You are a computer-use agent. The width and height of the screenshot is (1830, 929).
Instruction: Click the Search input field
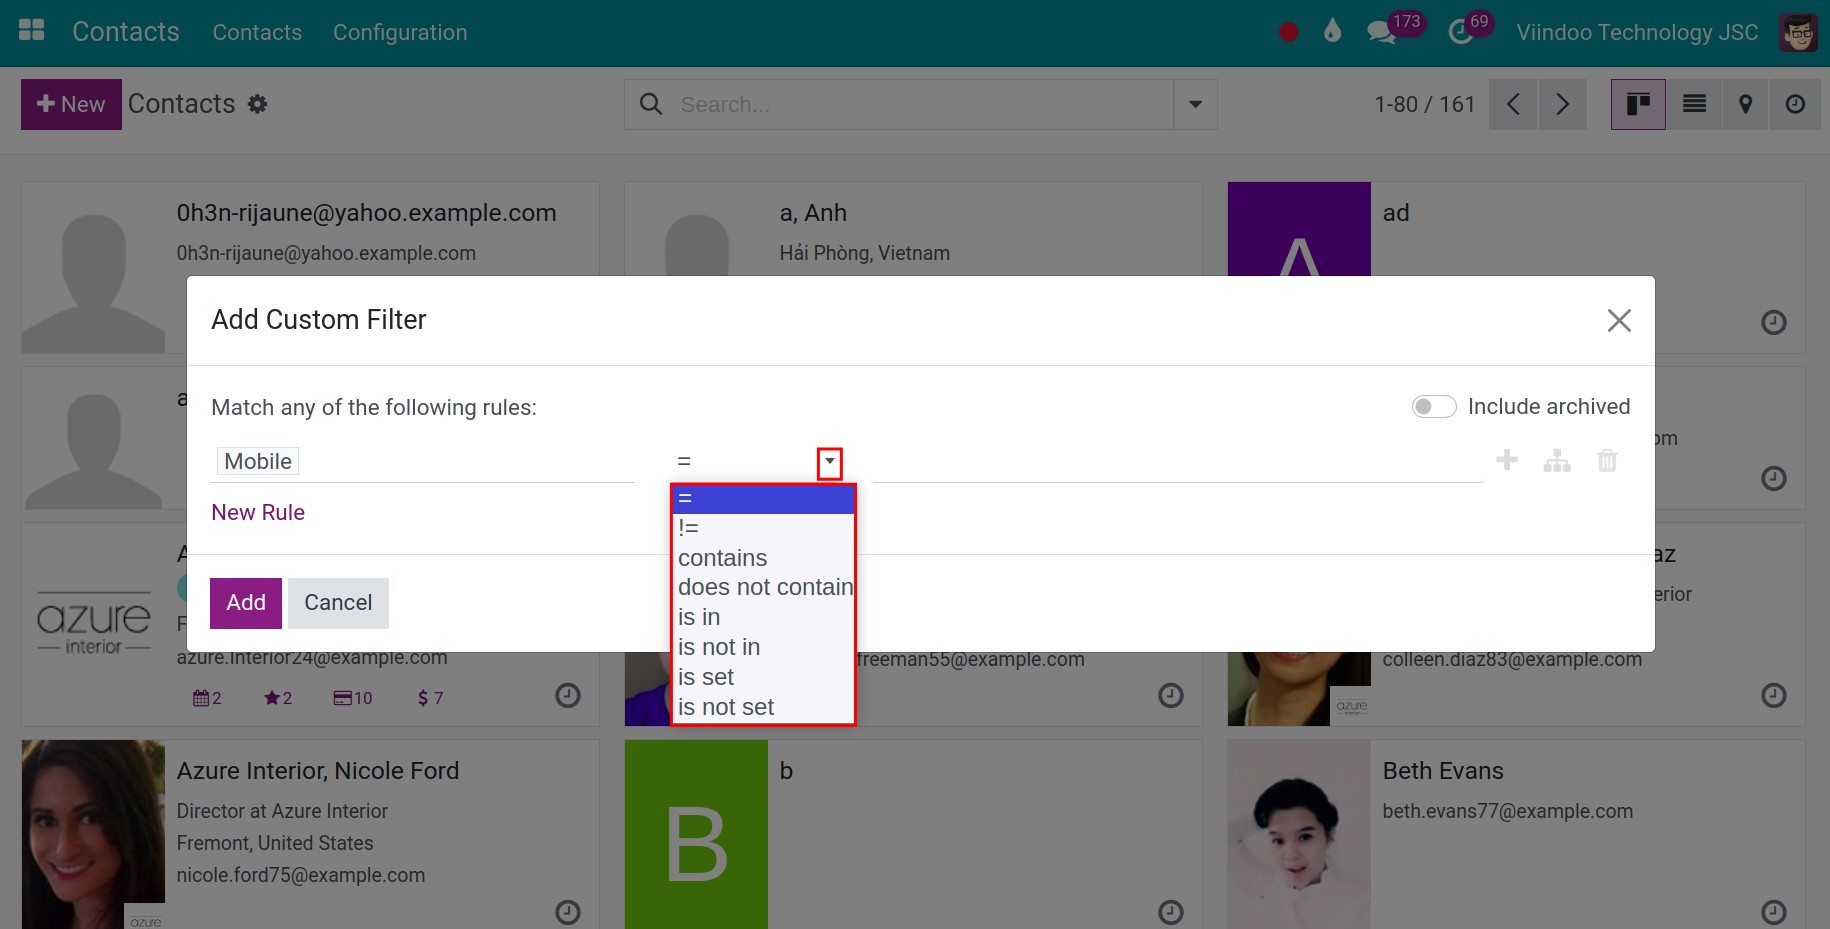coord(920,104)
